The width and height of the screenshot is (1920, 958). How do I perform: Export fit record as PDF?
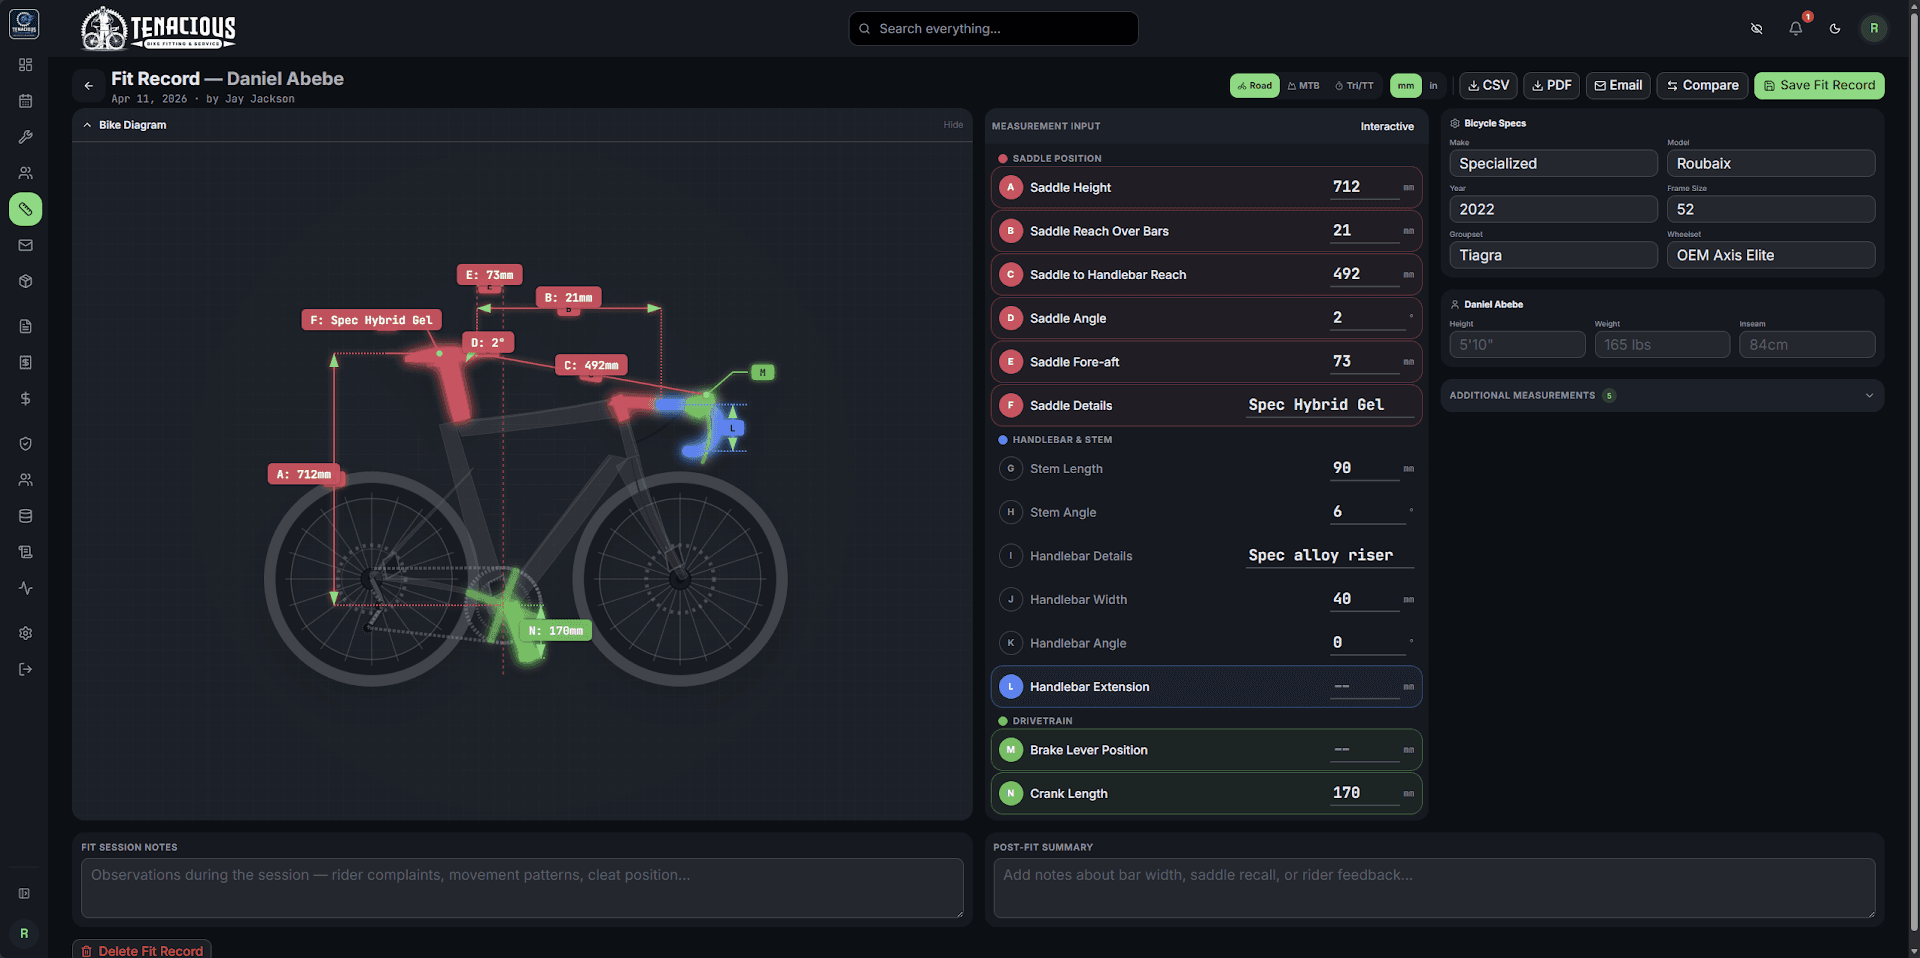[1551, 86]
